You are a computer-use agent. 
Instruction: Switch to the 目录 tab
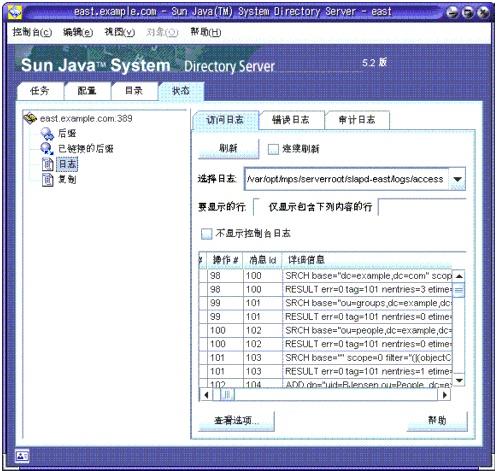pos(134,91)
